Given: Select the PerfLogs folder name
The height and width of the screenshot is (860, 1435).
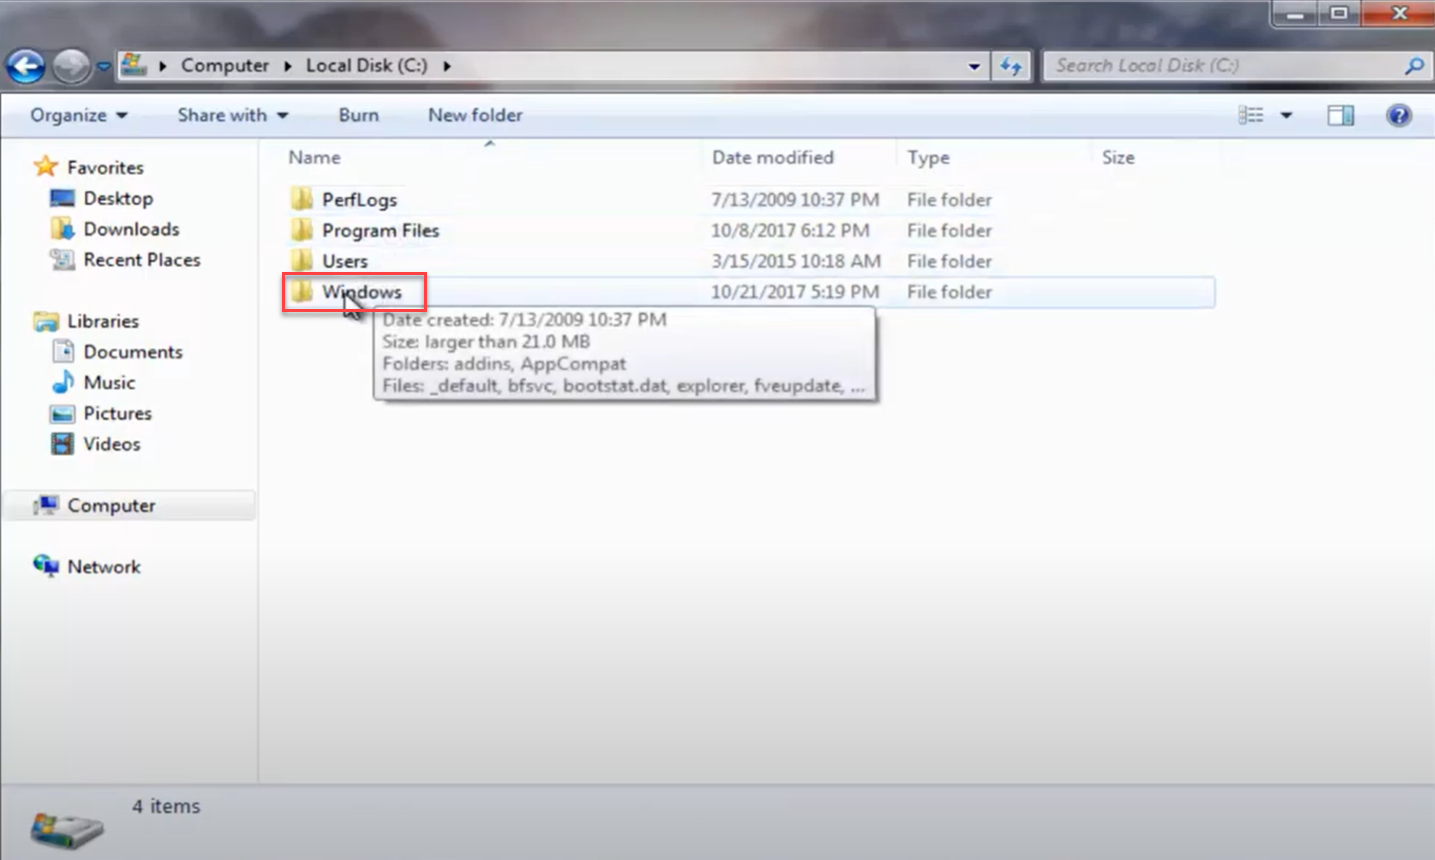Looking at the screenshot, I should [359, 200].
